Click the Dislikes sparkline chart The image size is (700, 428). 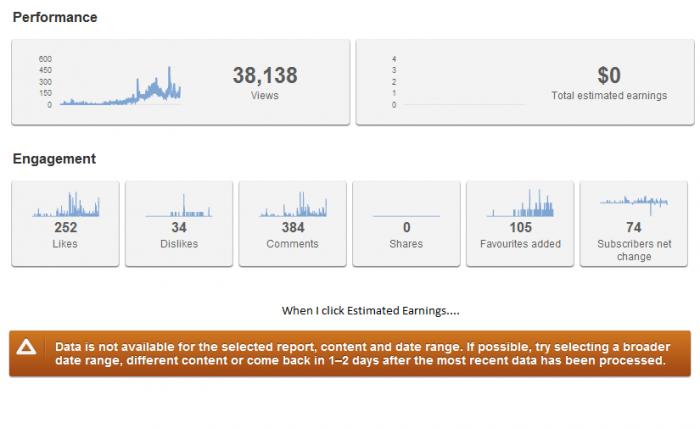(x=179, y=206)
